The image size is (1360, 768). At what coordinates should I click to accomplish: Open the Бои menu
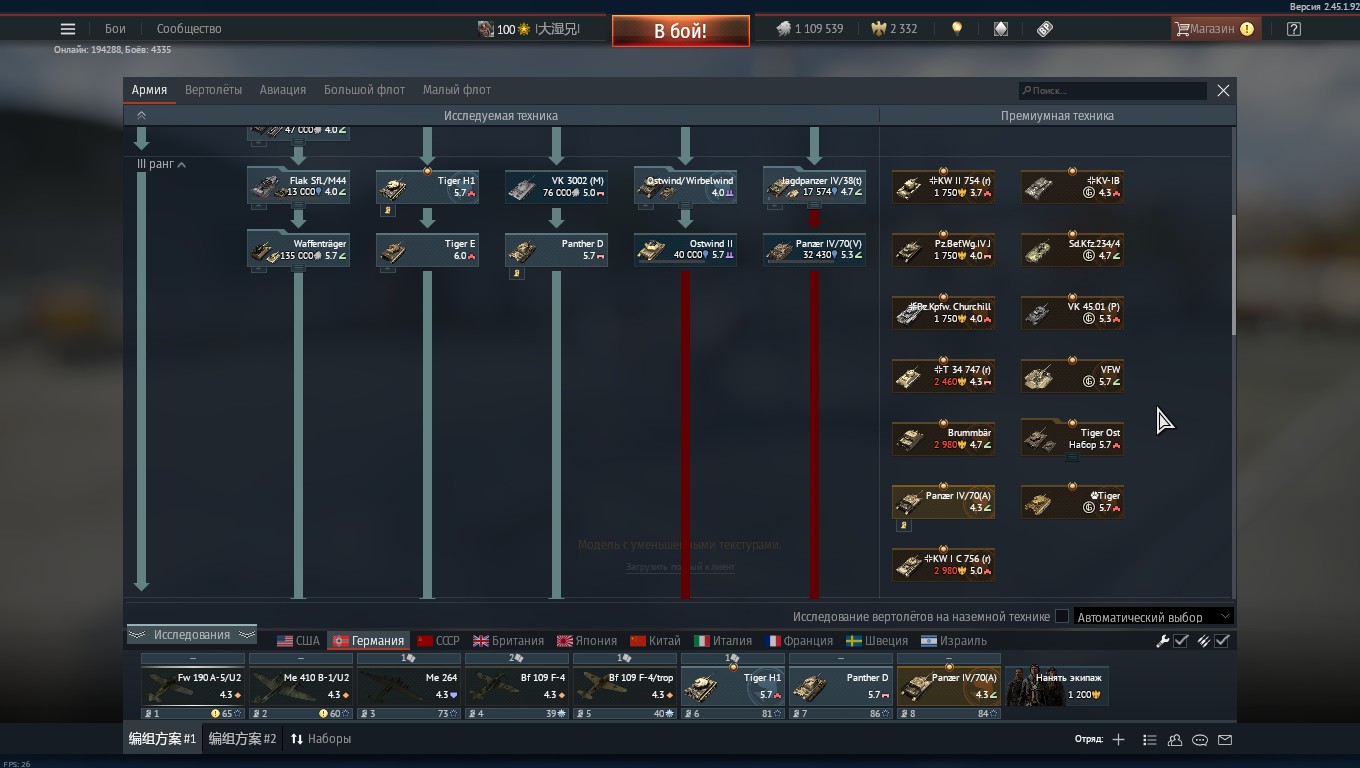[x=116, y=29]
